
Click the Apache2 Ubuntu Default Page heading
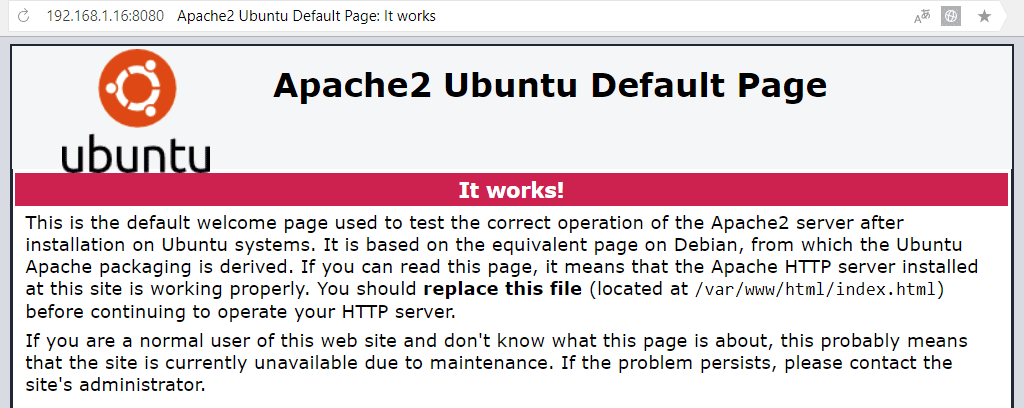(549, 86)
